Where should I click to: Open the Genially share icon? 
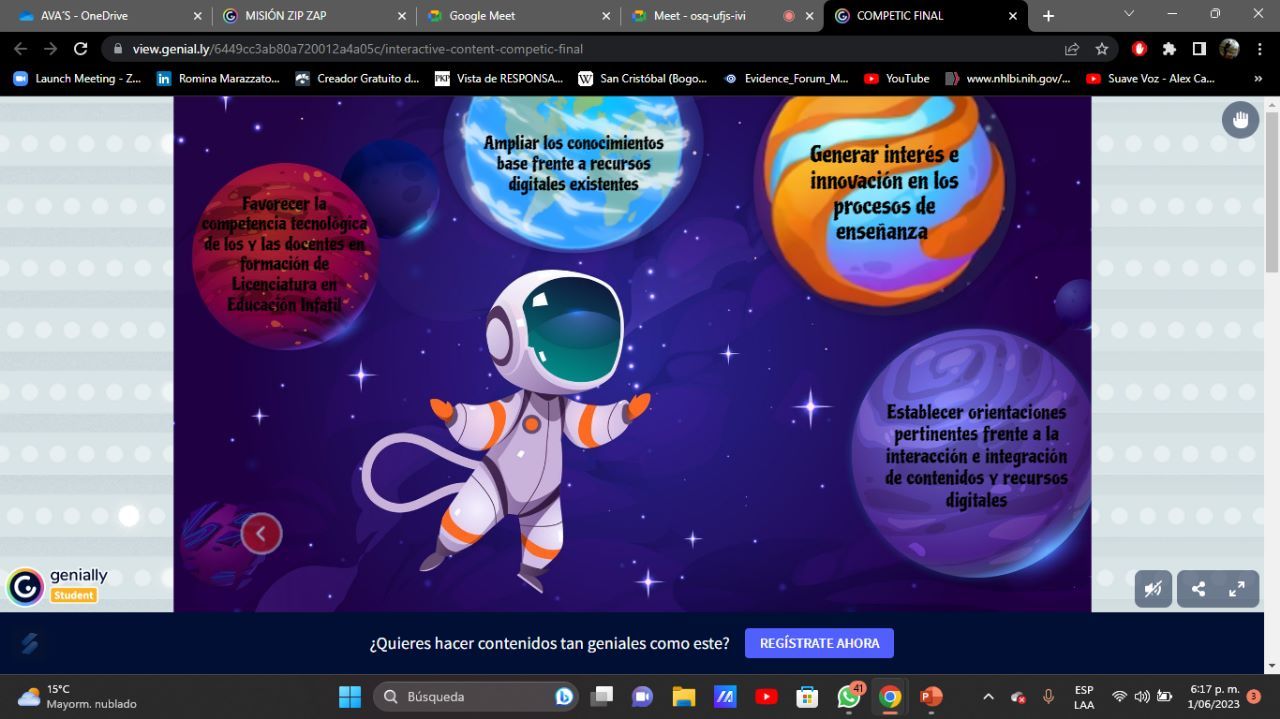[x=1198, y=589]
